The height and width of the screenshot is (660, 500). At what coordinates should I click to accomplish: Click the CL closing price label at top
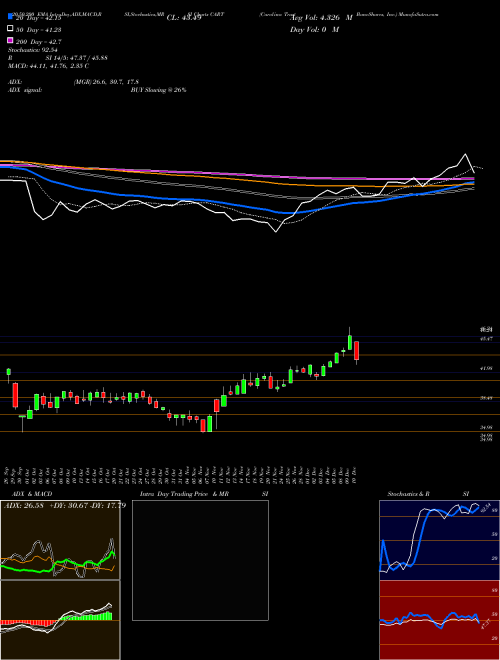(x=184, y=18)
